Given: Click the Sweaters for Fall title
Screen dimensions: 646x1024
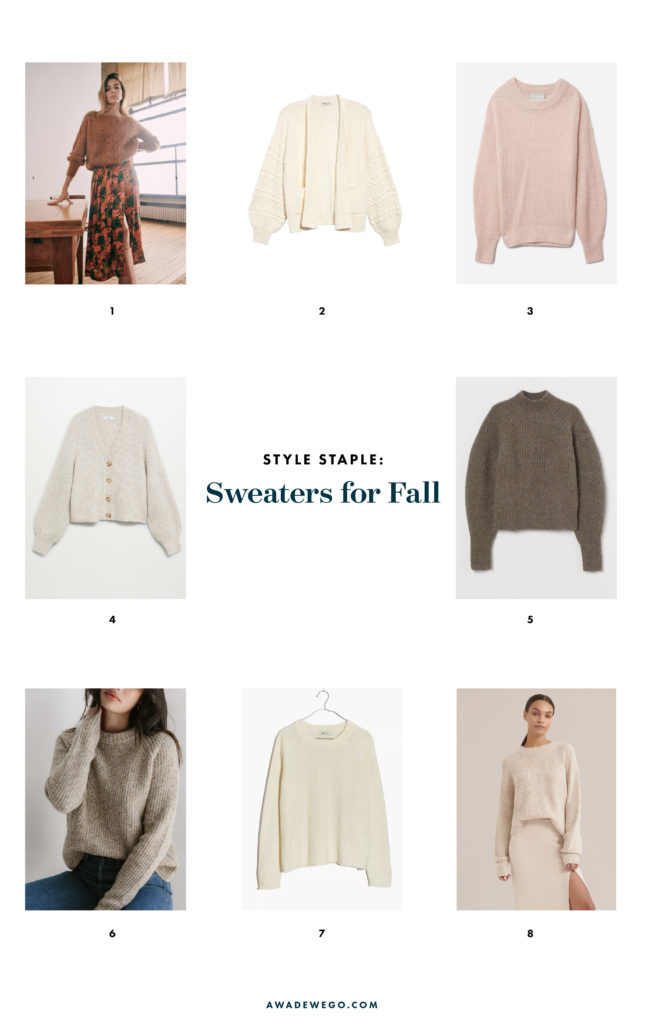Looking at the screenshot, I should coord(323,492).
